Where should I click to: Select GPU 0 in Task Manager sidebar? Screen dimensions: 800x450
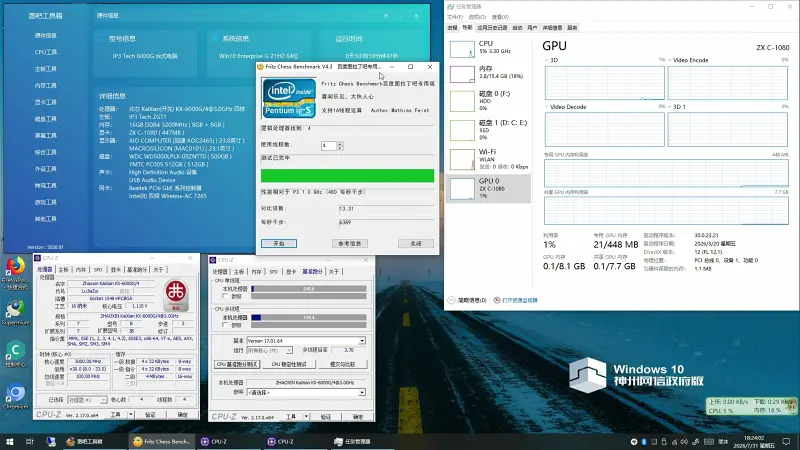(x=488, y=188)
